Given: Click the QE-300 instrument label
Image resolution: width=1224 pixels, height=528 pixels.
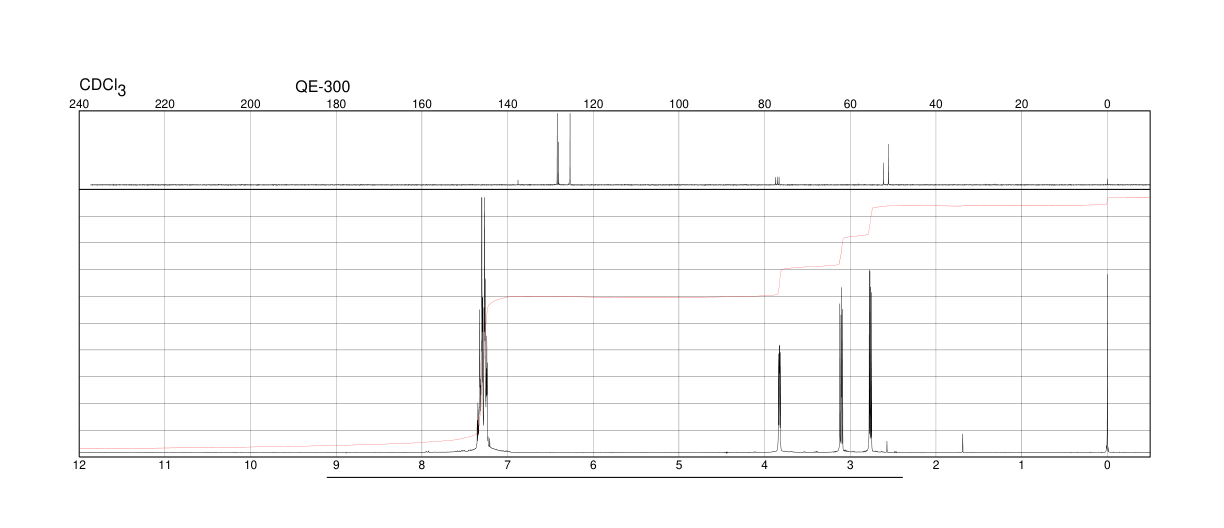Looking at the screenshot, I should (x=322, y=87).
